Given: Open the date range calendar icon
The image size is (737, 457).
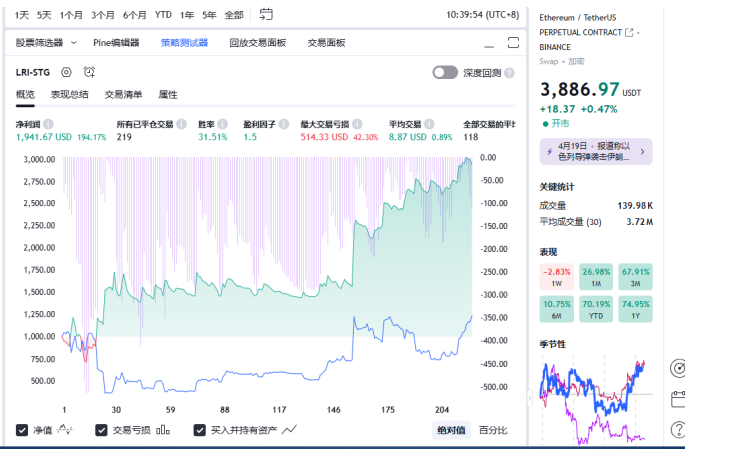Looking at the screenshot, I should click(265, 15).
